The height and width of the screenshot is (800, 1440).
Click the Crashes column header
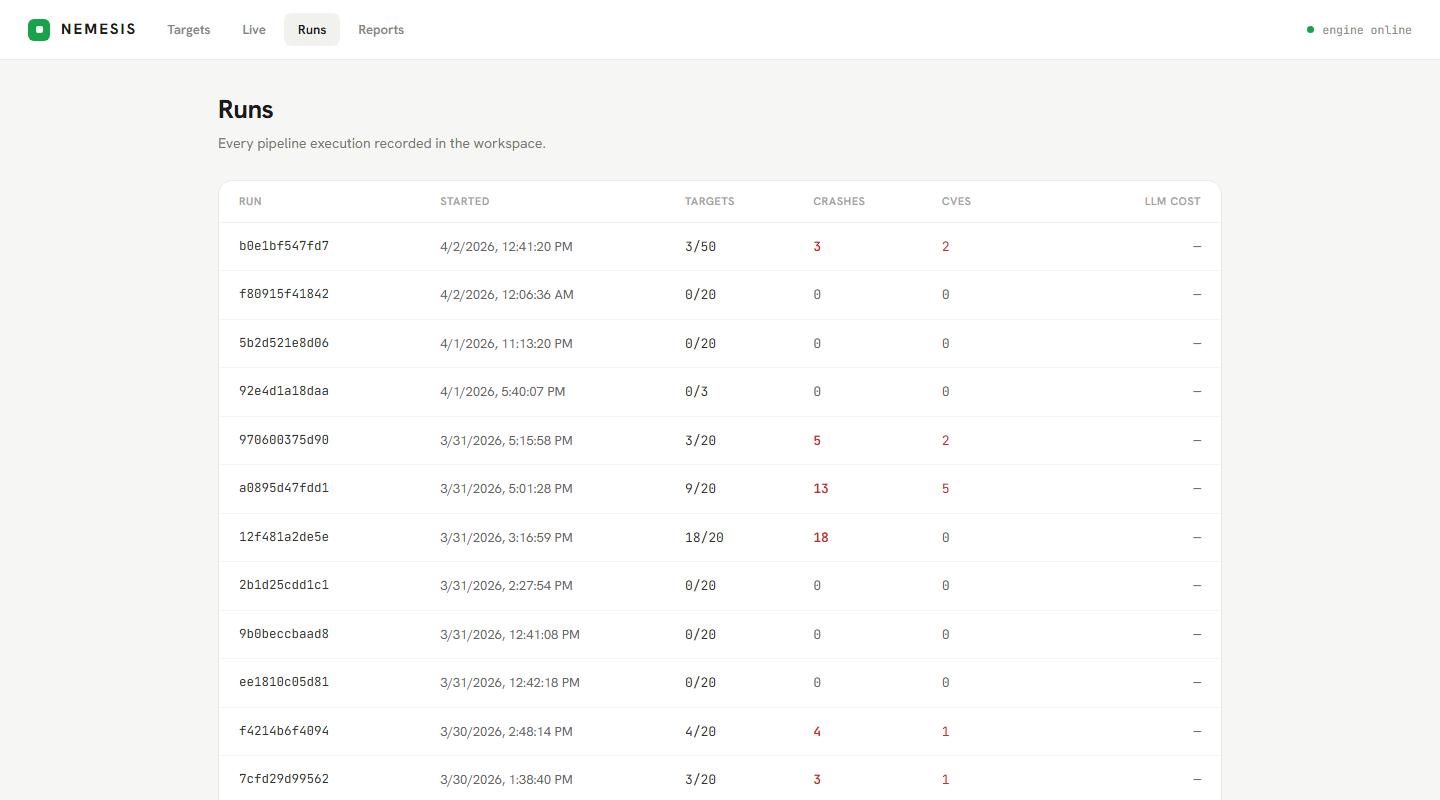coord(839,202)
